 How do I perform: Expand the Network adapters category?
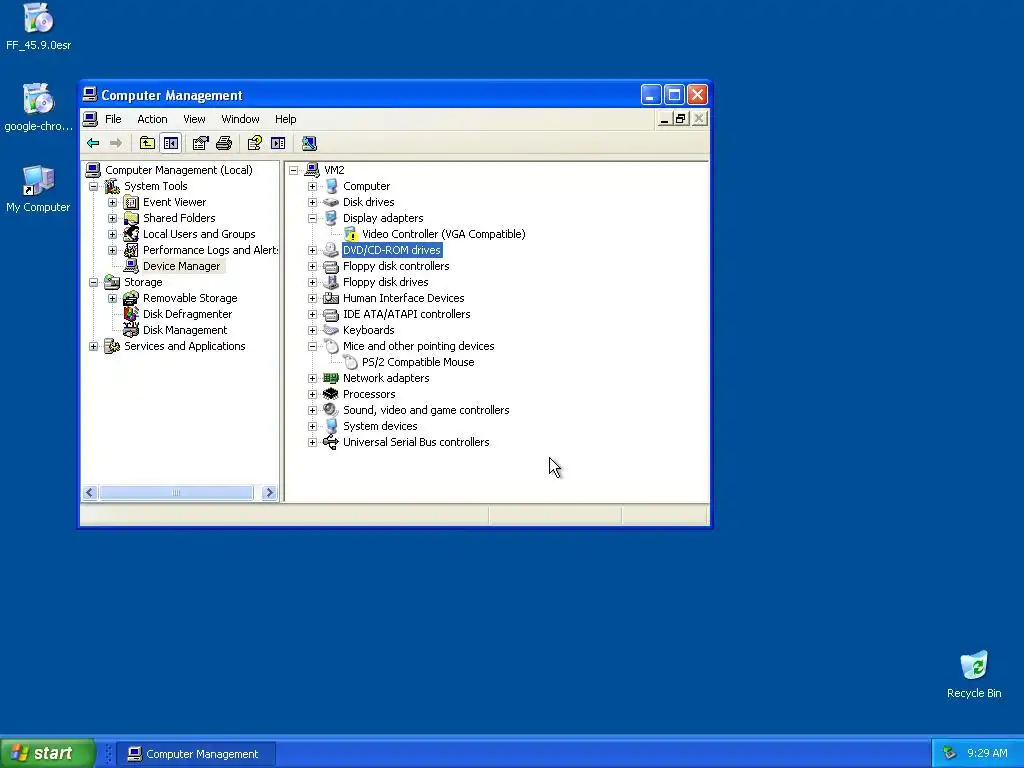pyautogui.click(x=312, y=378)
